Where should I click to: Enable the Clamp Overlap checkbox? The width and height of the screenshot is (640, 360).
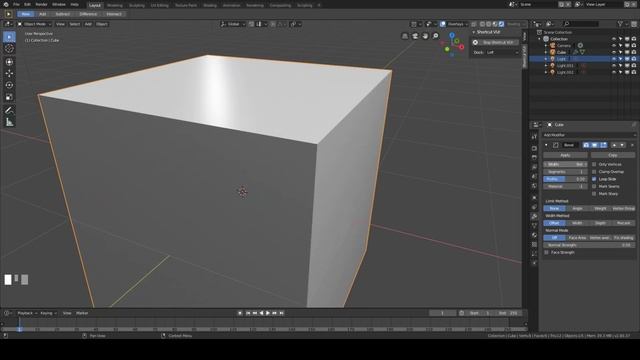point(594,172)
